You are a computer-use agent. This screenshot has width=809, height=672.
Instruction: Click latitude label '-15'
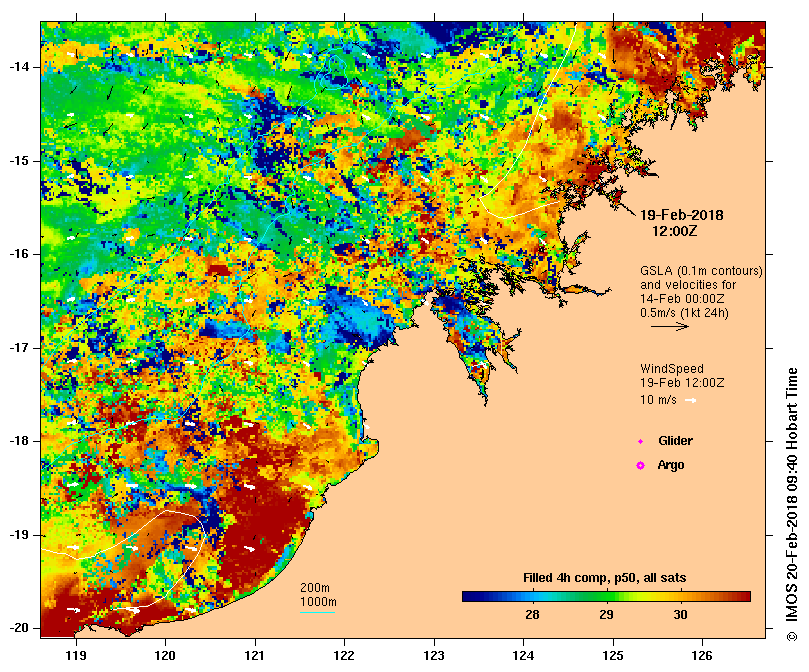tap(19, 161)
